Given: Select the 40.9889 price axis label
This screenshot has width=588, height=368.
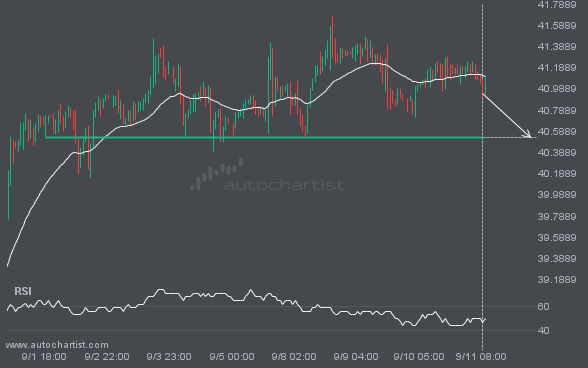Looking at the screenshot, I should [557, 89].
